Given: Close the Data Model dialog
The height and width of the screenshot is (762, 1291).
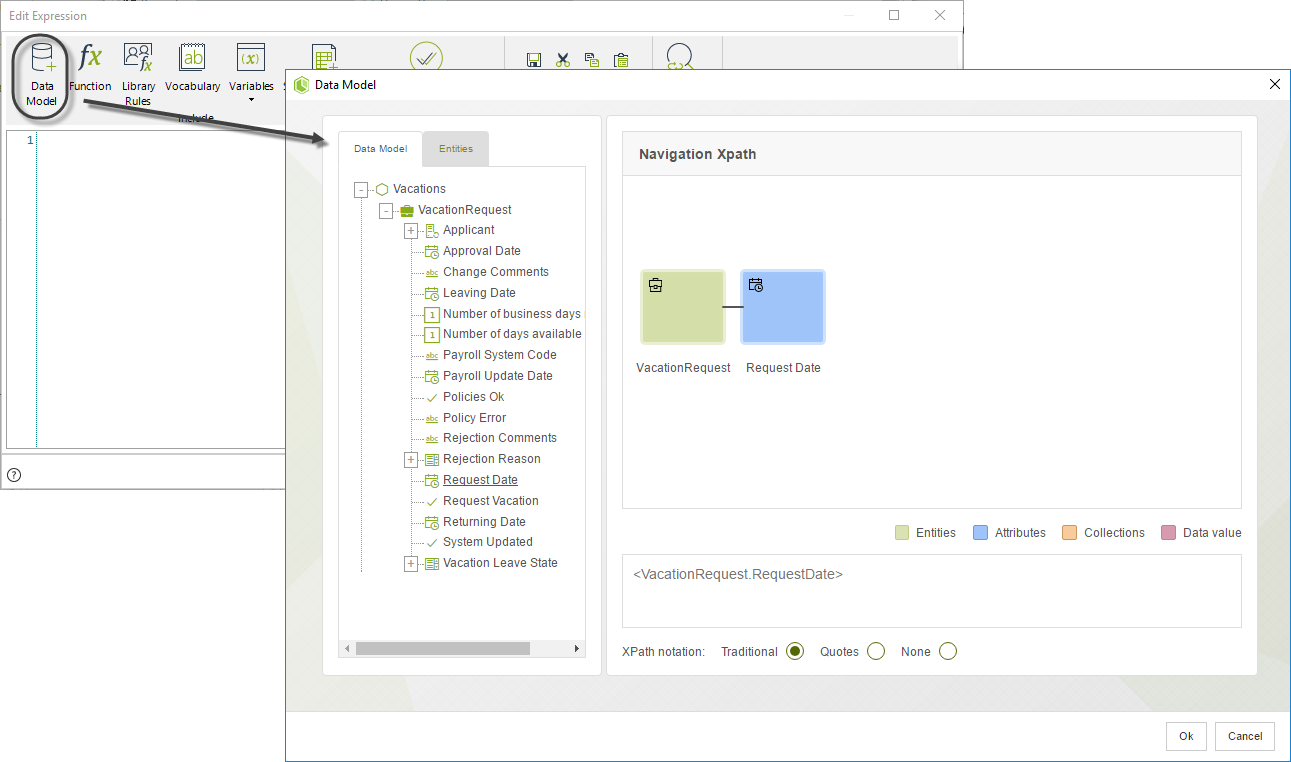Looking at the screenshot, I should tap(1275, 85).
